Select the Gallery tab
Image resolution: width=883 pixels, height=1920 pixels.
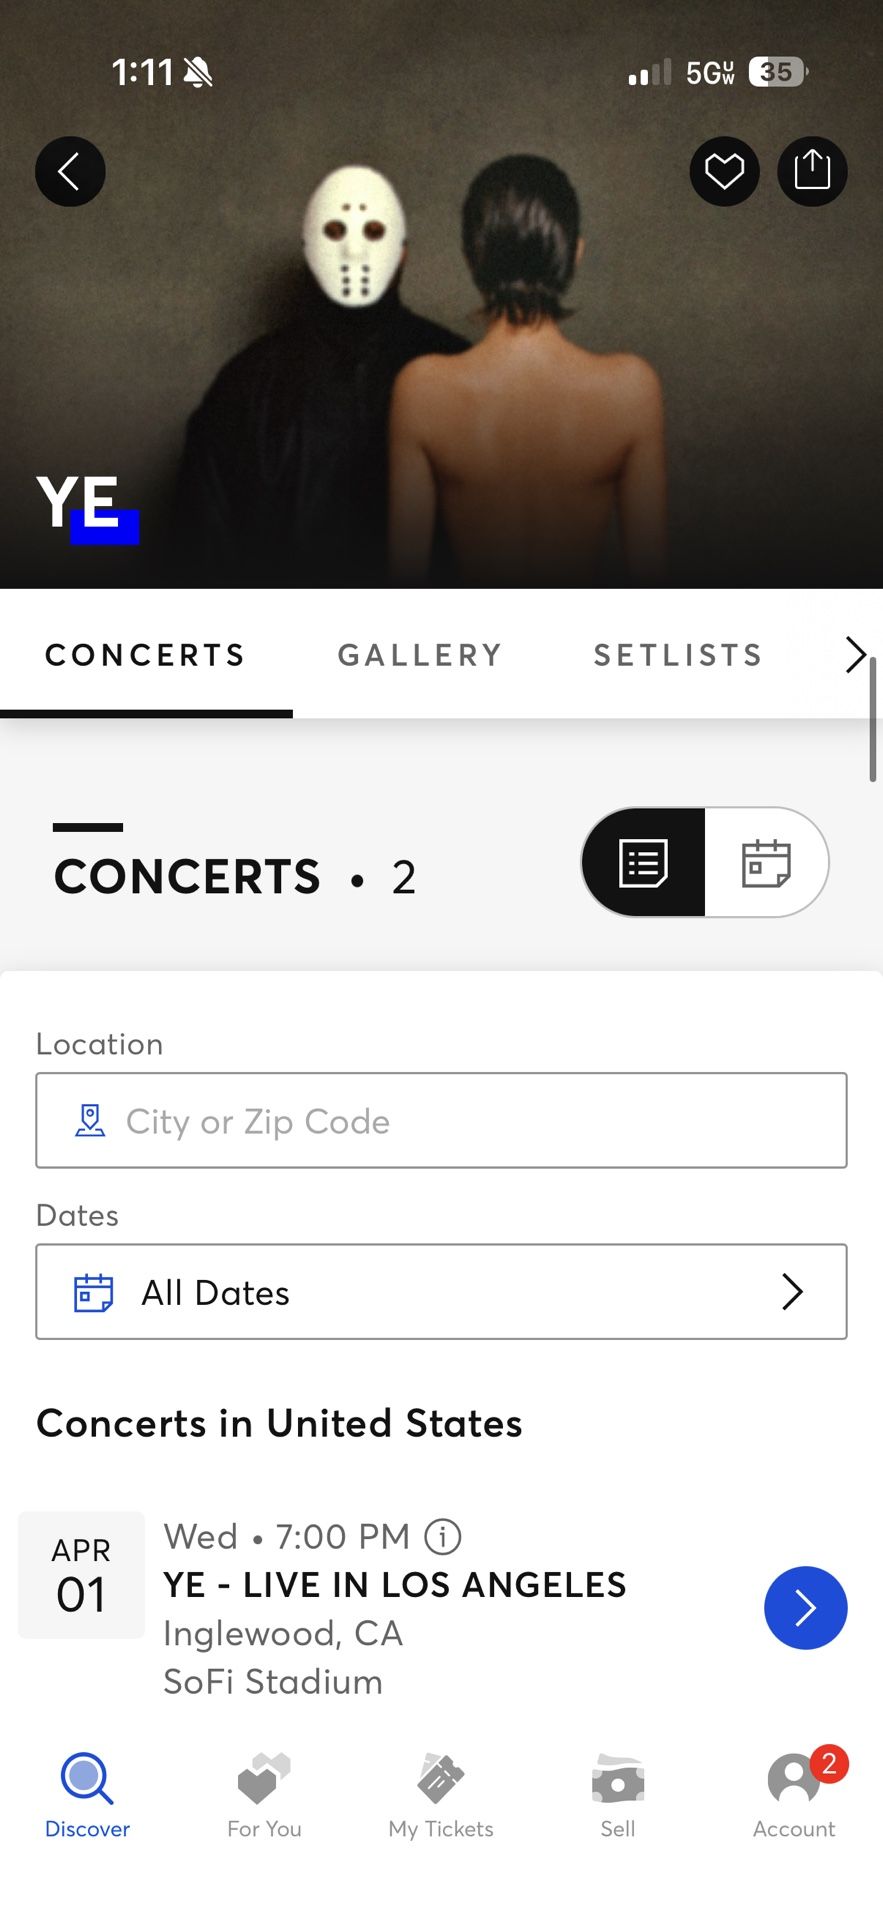tap(420, 655)
